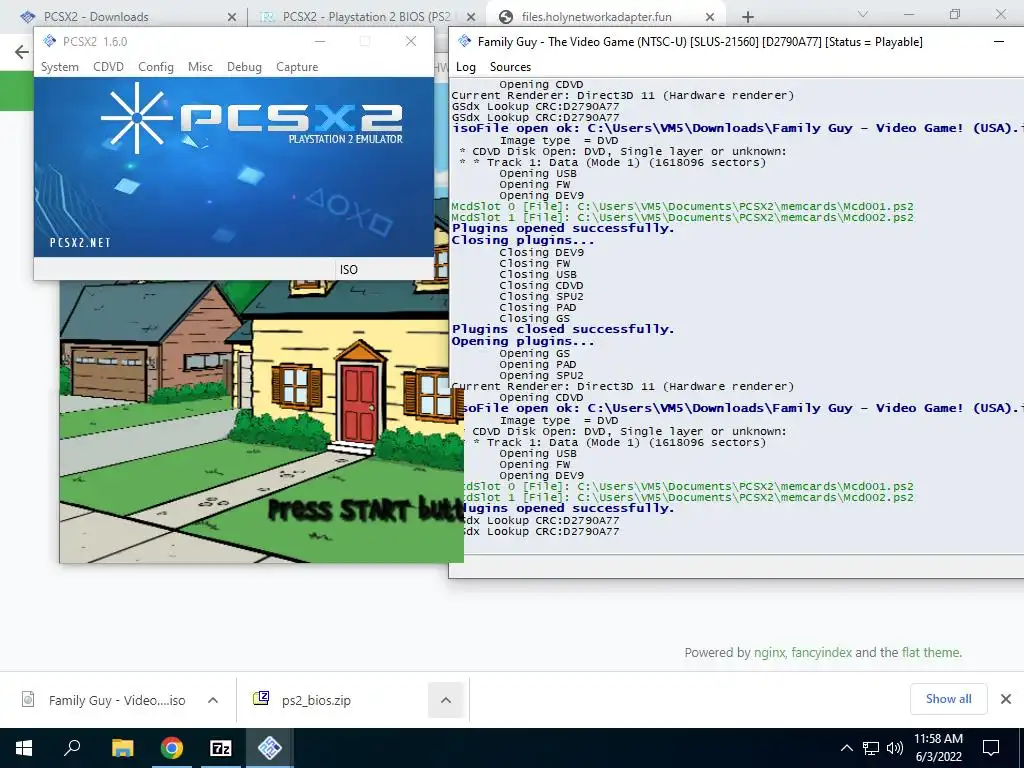This screenshot has height=768, width=1024.
Task: Click the browser back arrow
Action: tap(22, 52)
